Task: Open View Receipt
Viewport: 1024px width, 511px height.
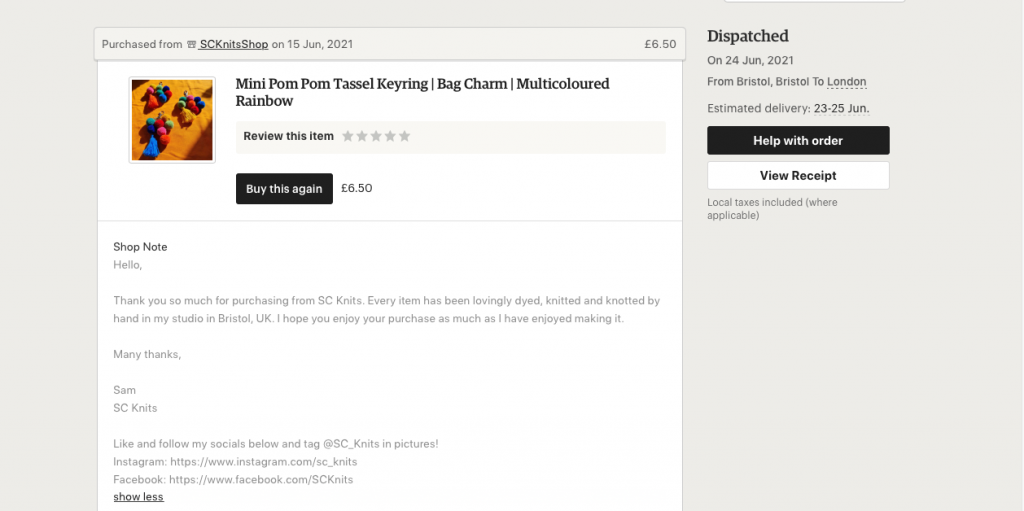Action: pyautogui.click(x=798, y=176)
